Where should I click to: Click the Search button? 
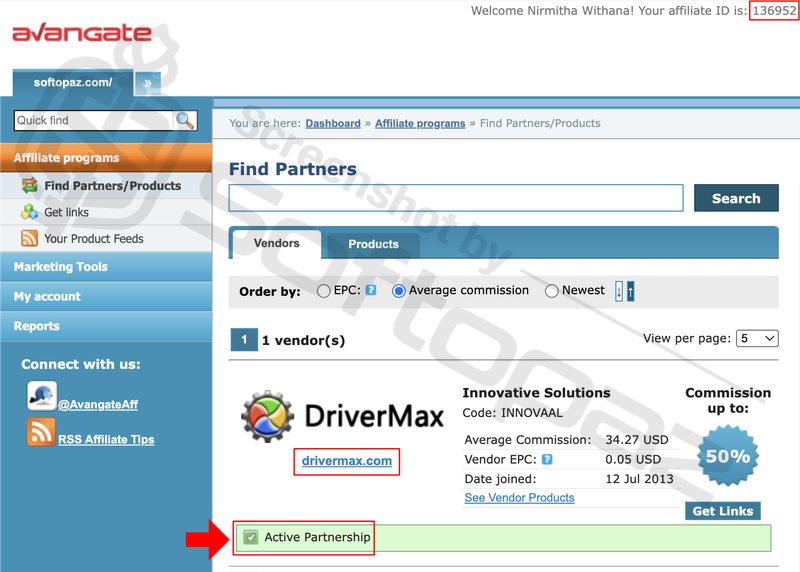(736, 198)
